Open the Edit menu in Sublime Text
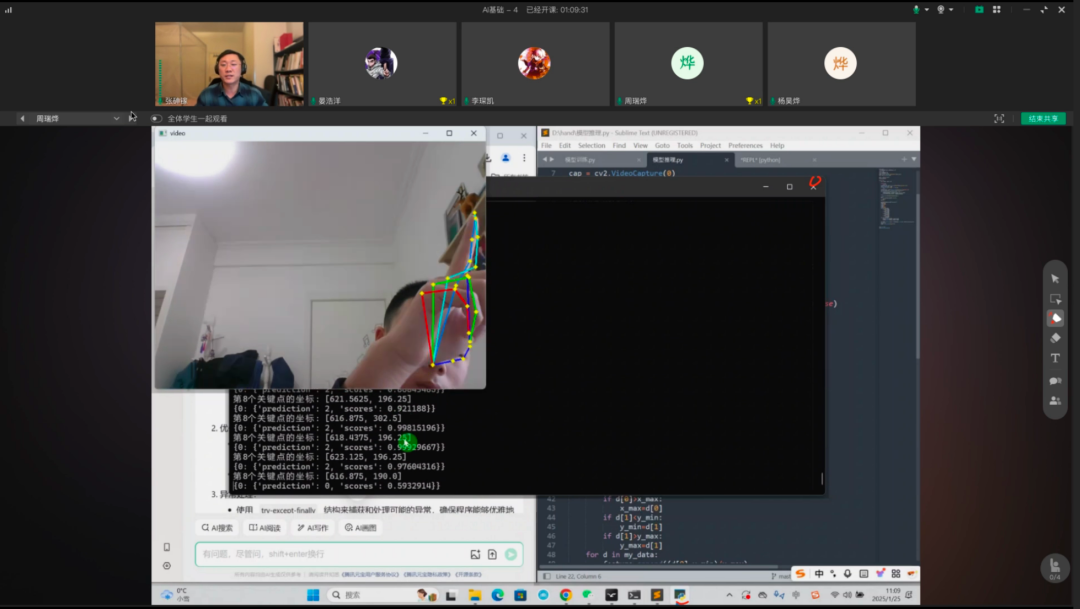1080x609 pixels. (x=565, y=145)
